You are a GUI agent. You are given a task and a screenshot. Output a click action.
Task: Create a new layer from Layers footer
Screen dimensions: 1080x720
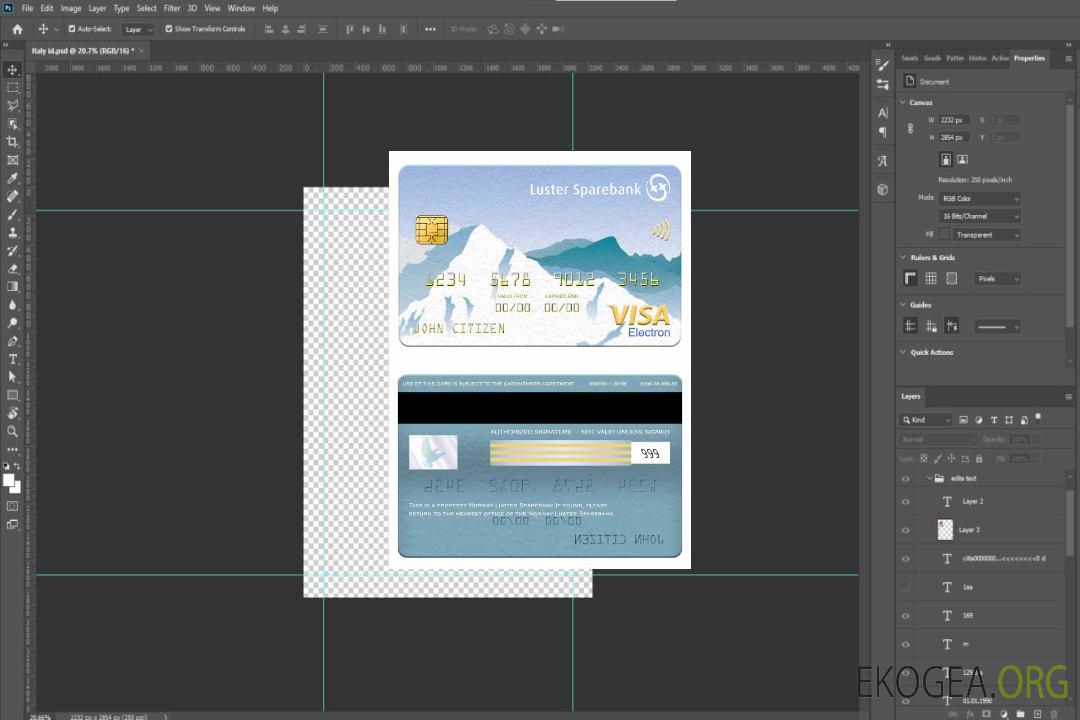[x=1037, y=714]
